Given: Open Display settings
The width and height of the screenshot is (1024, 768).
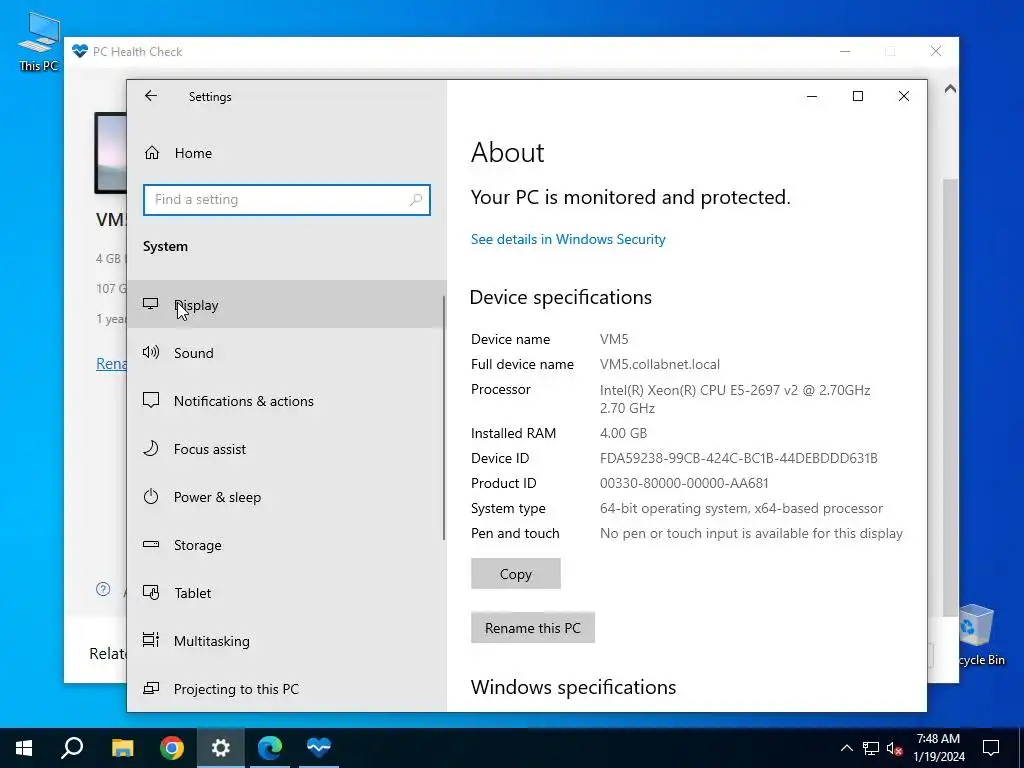Looking at the screenshot, I should 286,304.
